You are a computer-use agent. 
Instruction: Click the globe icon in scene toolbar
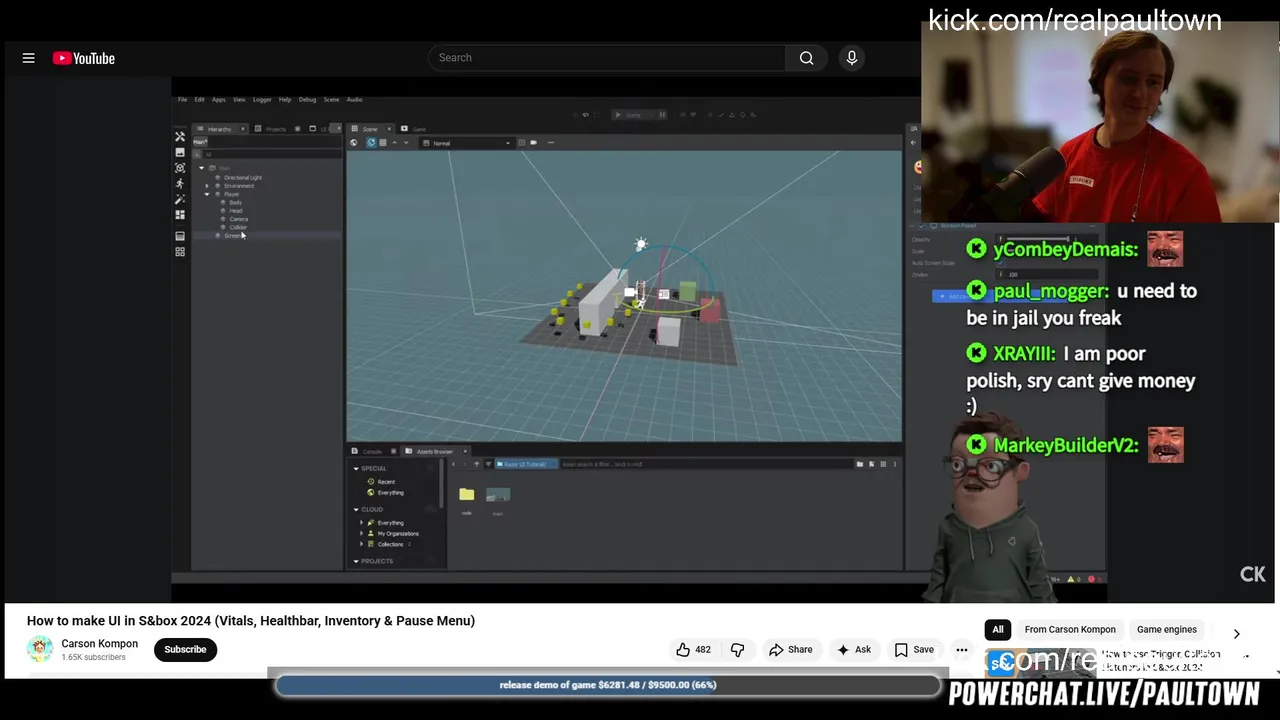tap(354, 143)
